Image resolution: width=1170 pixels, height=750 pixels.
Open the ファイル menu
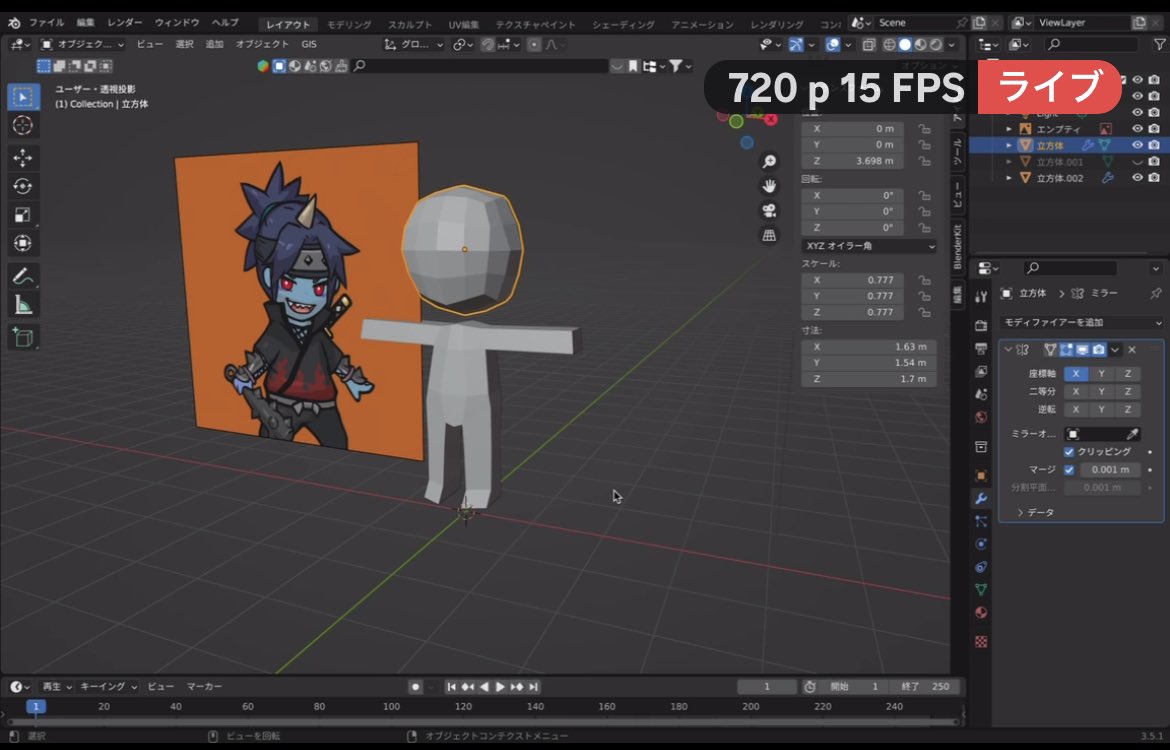pyautogui.click(x=47, y=23)
